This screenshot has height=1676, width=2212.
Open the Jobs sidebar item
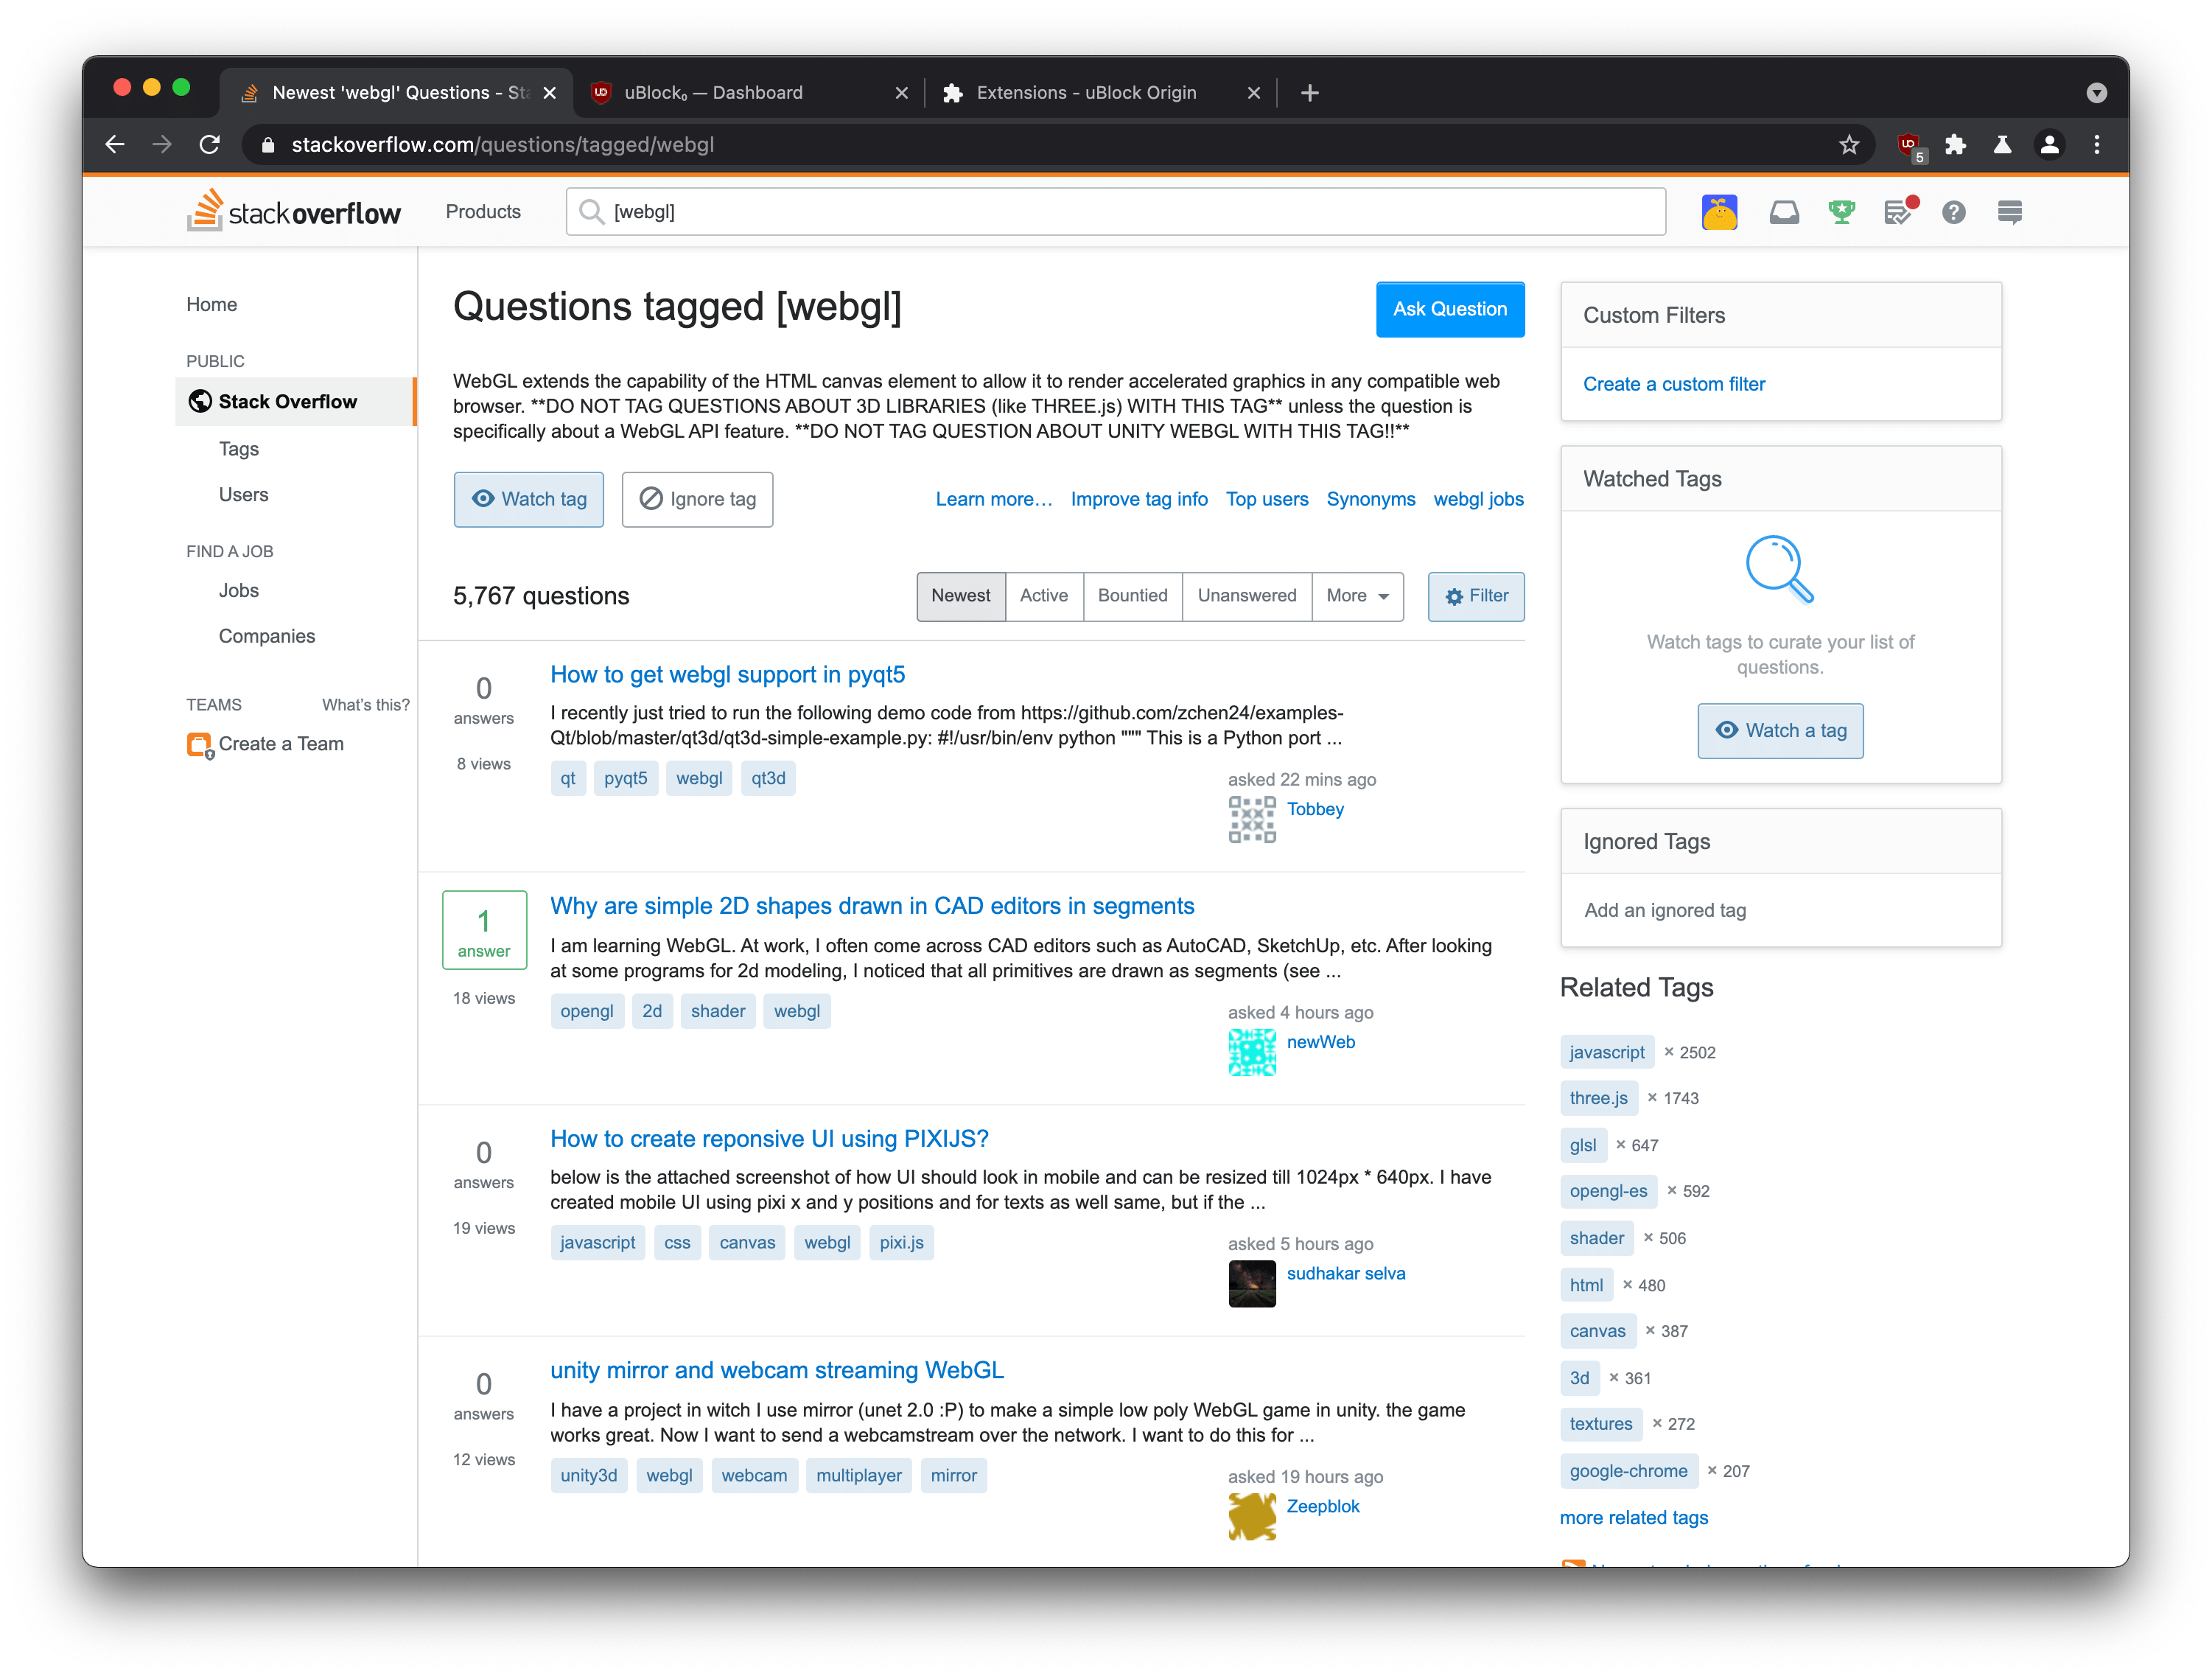pos(239,591)
